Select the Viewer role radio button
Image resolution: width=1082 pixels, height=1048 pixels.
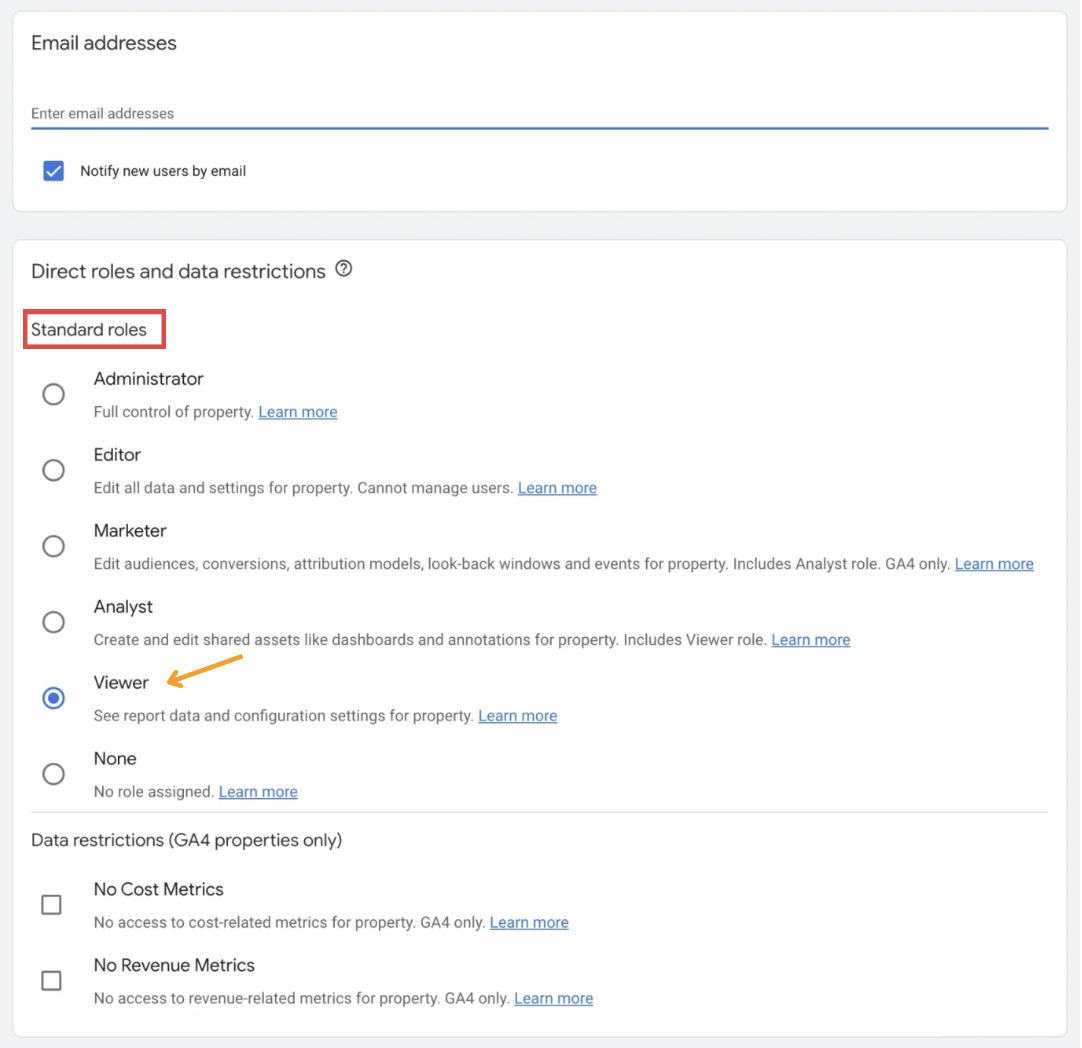tap(53, 698)
